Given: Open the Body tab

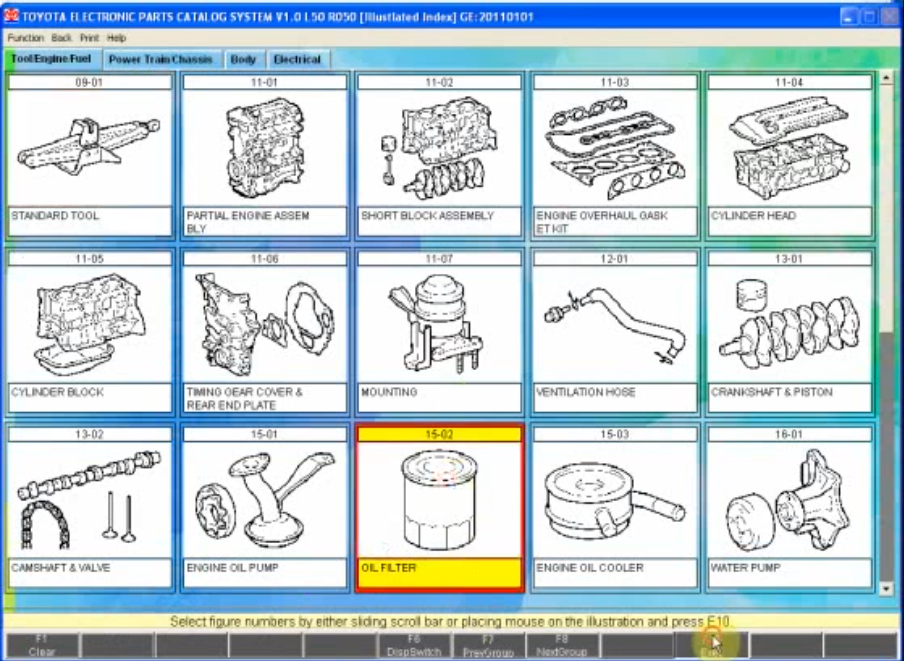Looking at the screenshot, I should click(x=243, y=59).
